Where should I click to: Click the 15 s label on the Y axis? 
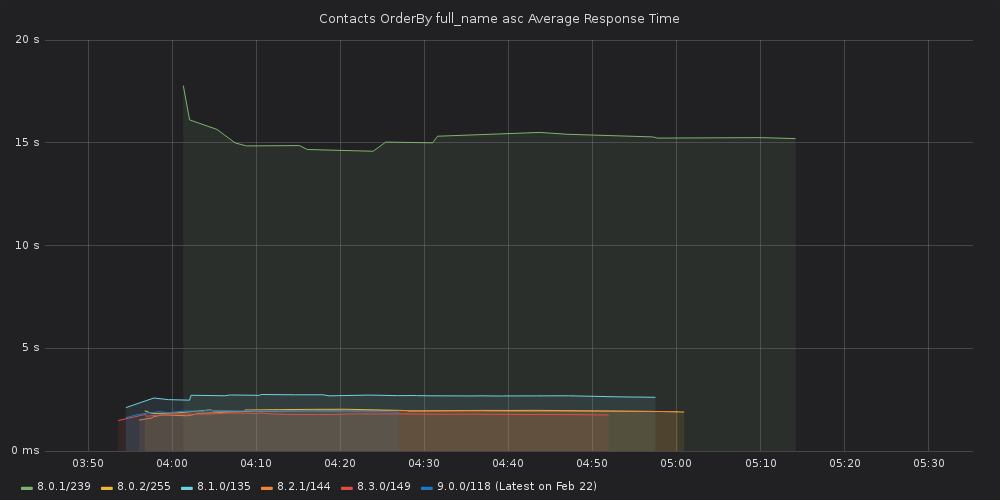point(29,143)
